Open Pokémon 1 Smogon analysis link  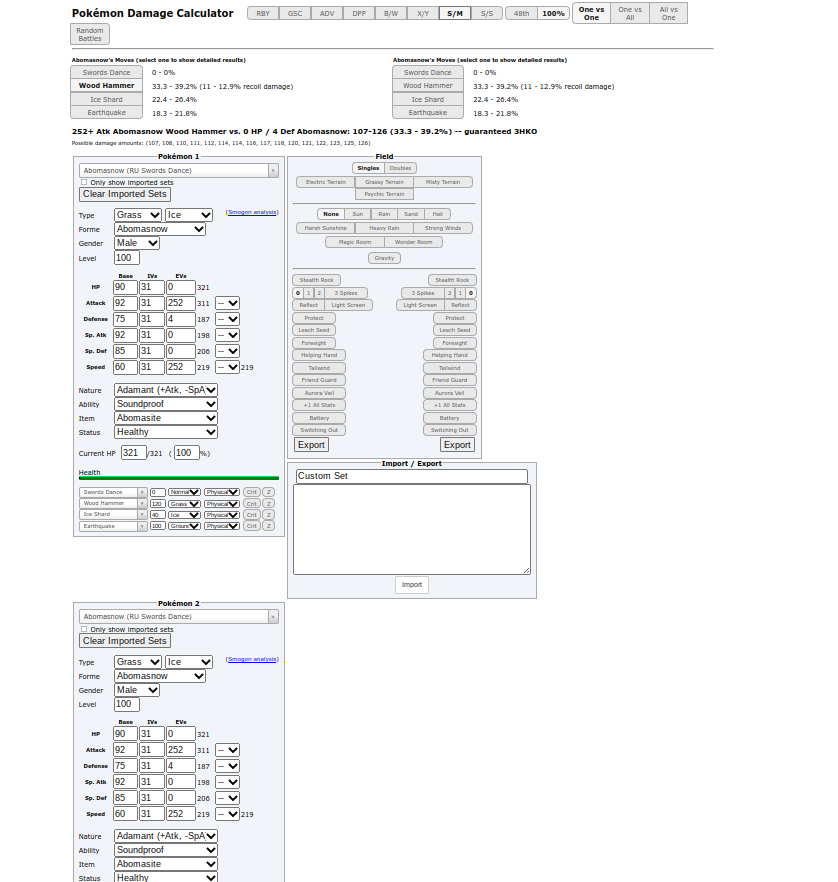pyautogui.click(x=252, y=212)
